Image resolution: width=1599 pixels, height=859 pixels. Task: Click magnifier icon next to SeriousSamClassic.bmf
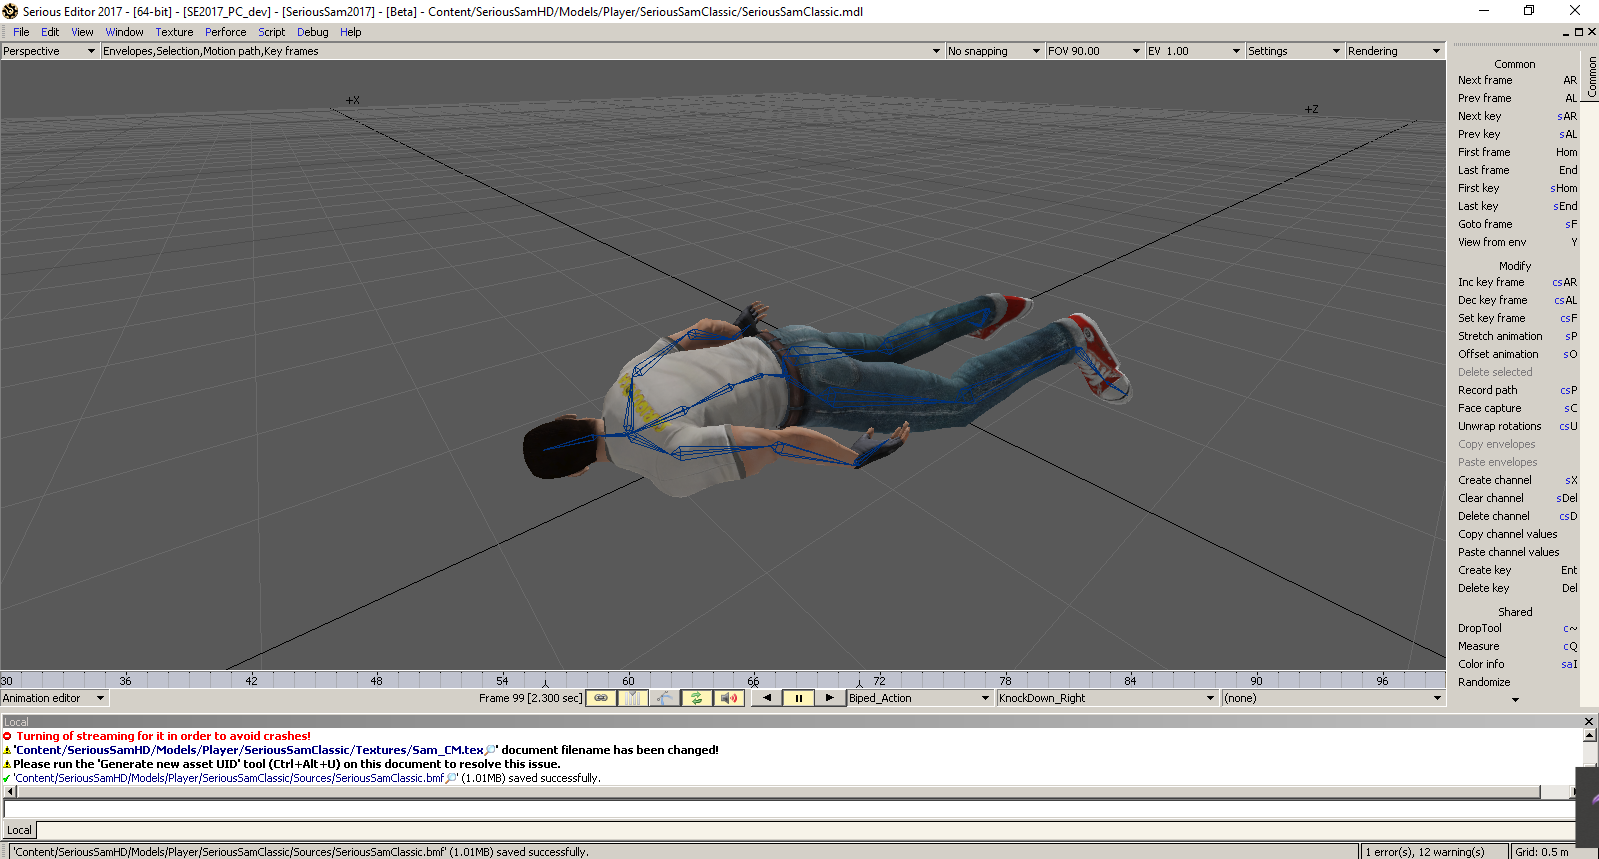451,778
